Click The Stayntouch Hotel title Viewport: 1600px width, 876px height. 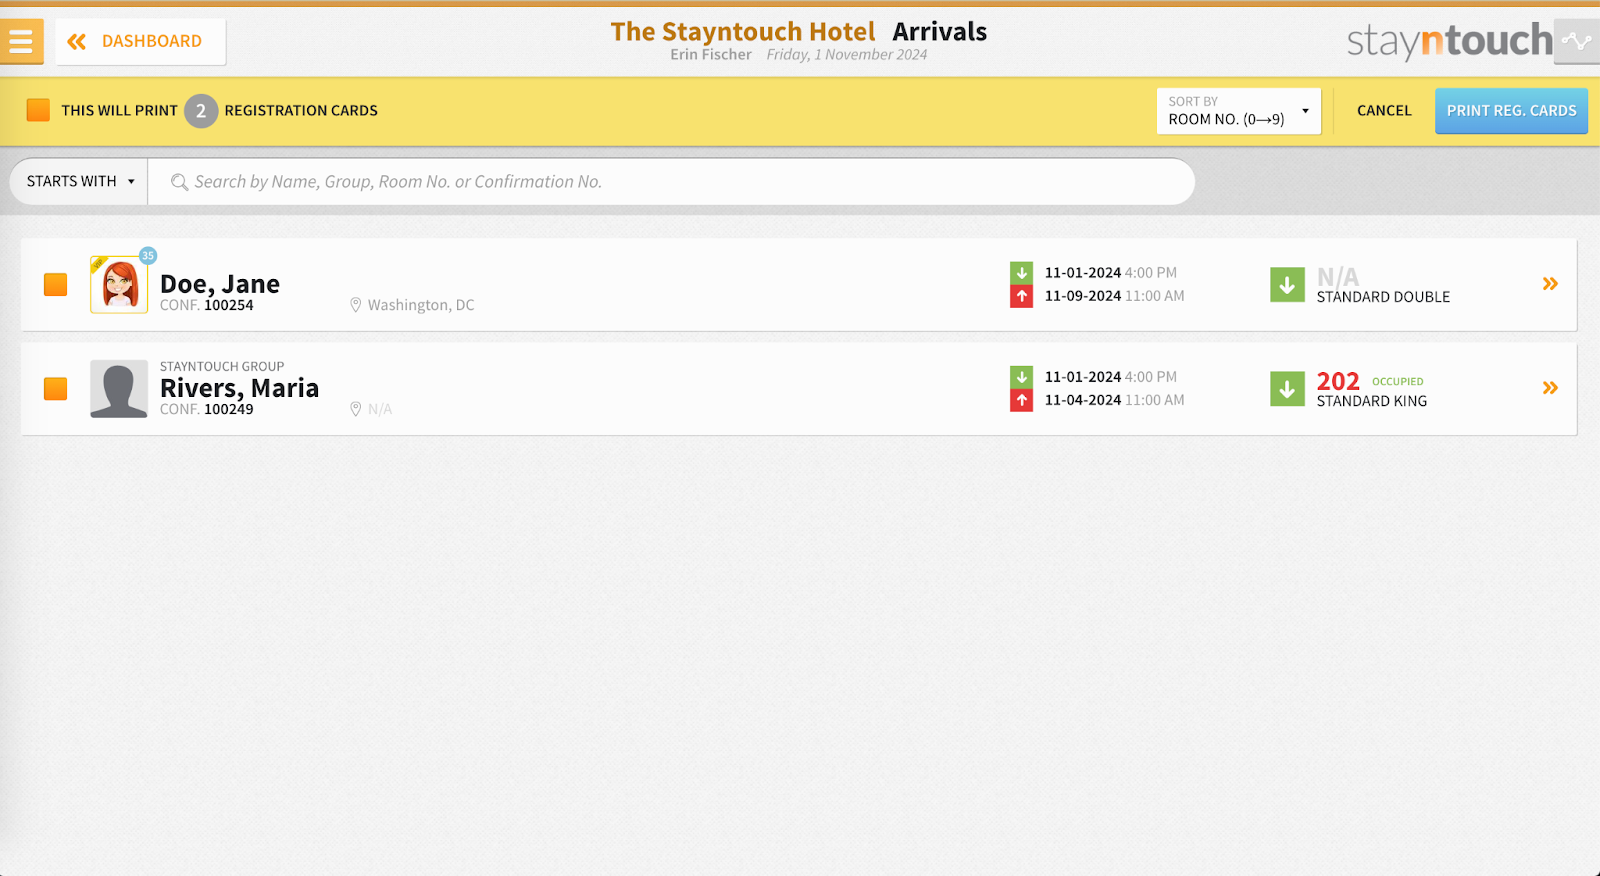click(743, 32)
